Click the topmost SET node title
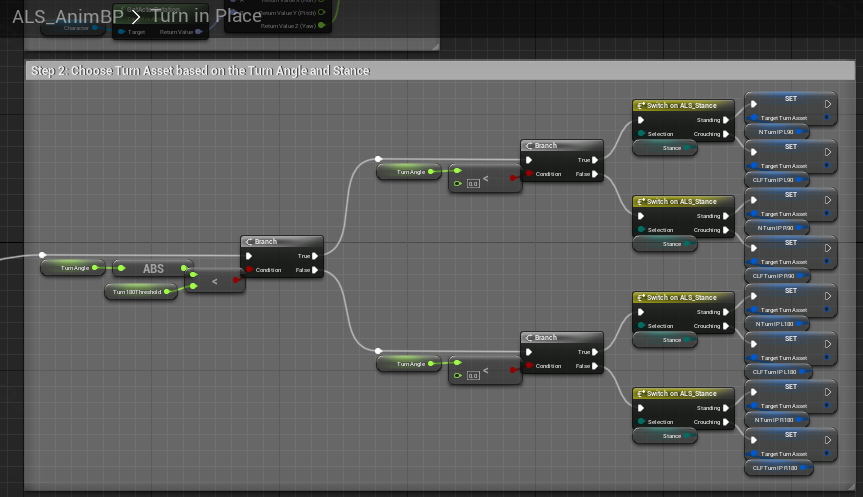This screenshot has width=863, height=497. tap(790, 99)
